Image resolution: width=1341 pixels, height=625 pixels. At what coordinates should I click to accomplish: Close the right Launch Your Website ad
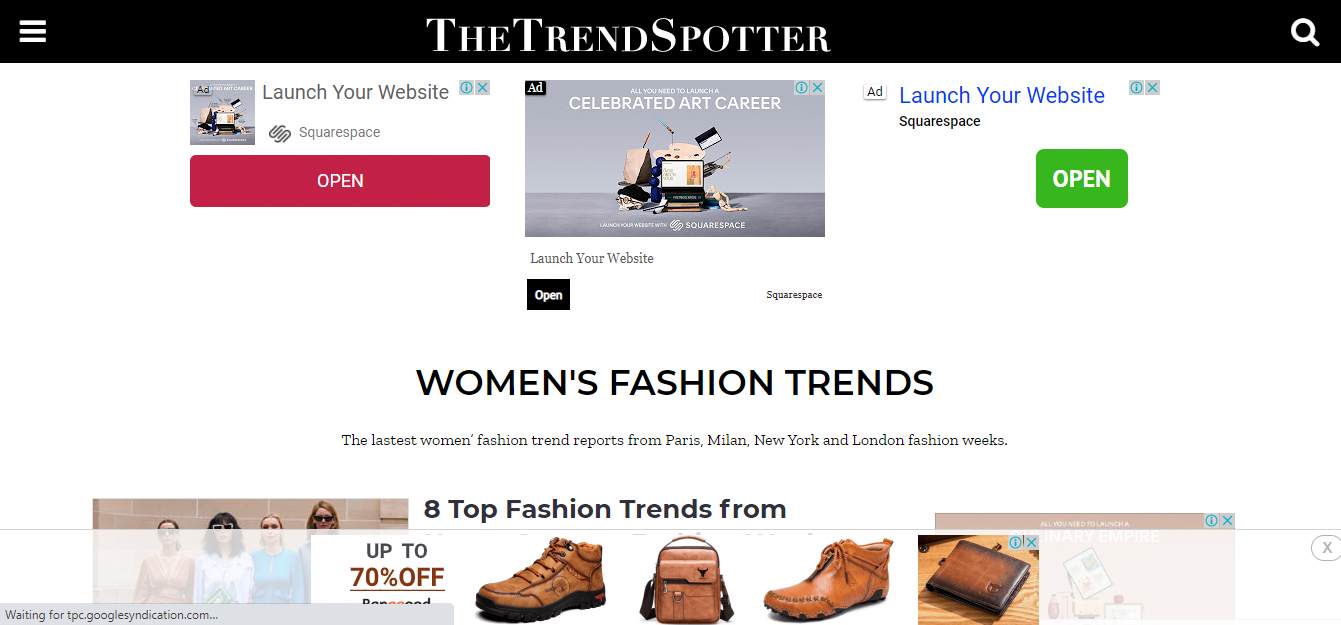point(1152,88)
